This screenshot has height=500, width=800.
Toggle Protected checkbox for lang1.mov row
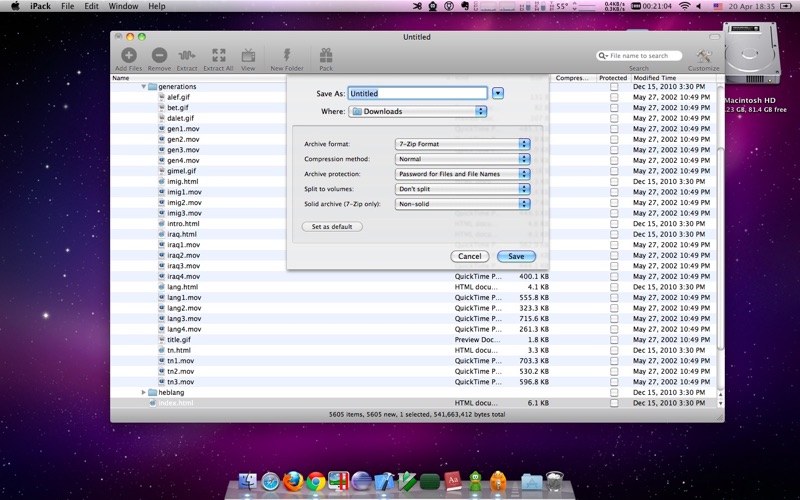[614, 298]
